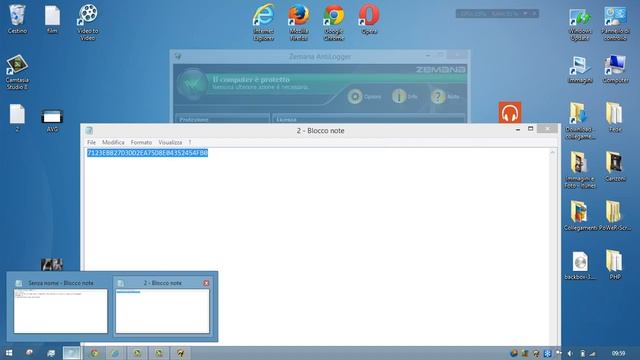Viewport: 640px width, 360px height.
Task: Minimize the 2 - Blocco note window
Action: pos(518,129)
